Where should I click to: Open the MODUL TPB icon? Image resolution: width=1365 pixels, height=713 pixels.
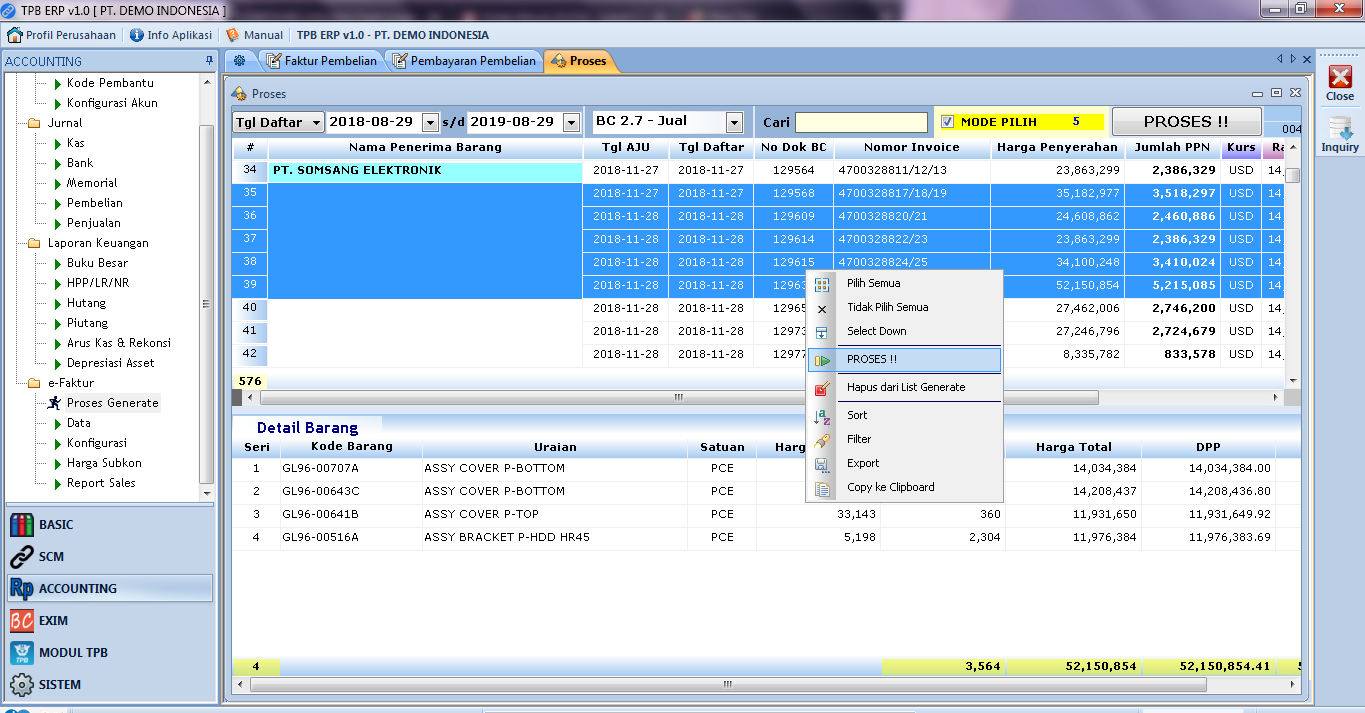click(x=22, y=653)
